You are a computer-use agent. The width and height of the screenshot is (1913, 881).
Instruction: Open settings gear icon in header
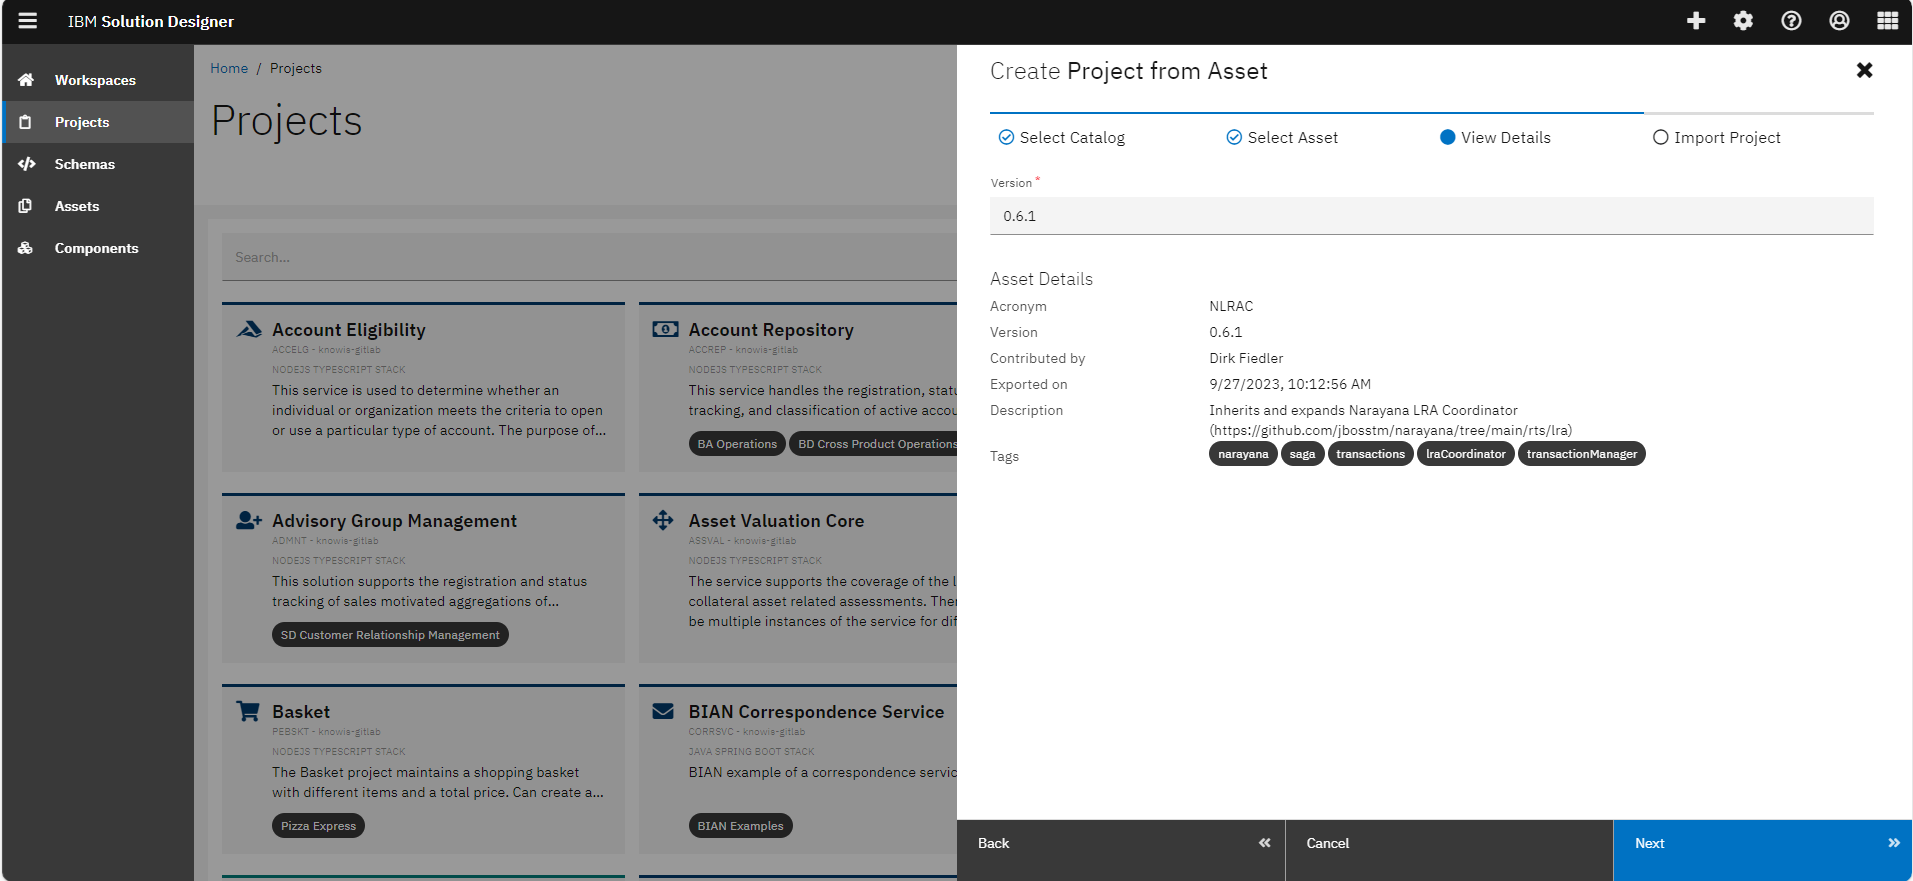[1743, 21]
